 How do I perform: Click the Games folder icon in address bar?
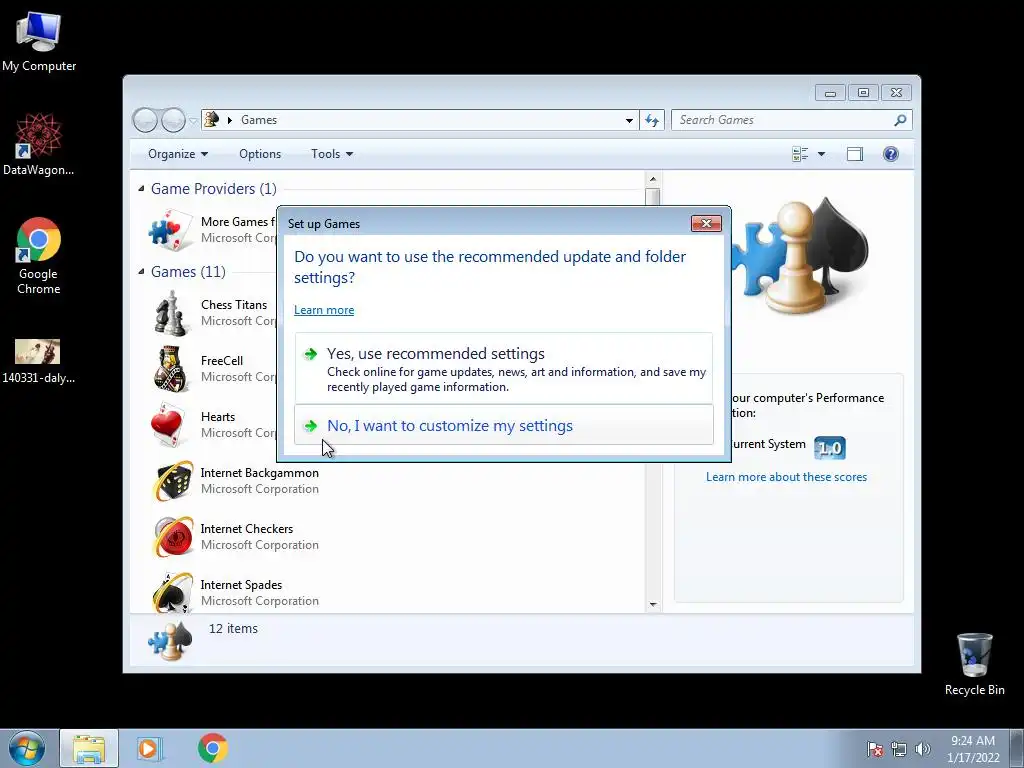pos(212,120)
